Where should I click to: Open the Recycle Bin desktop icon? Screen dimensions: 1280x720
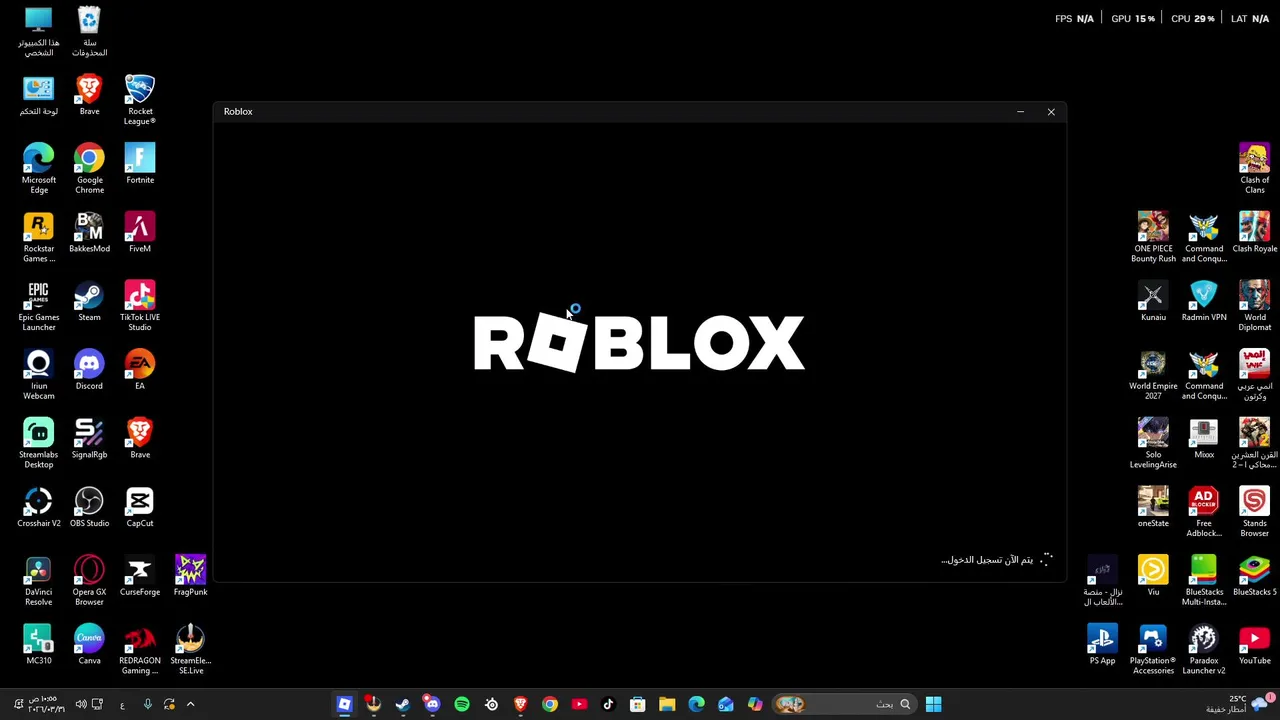click(89, 31)
